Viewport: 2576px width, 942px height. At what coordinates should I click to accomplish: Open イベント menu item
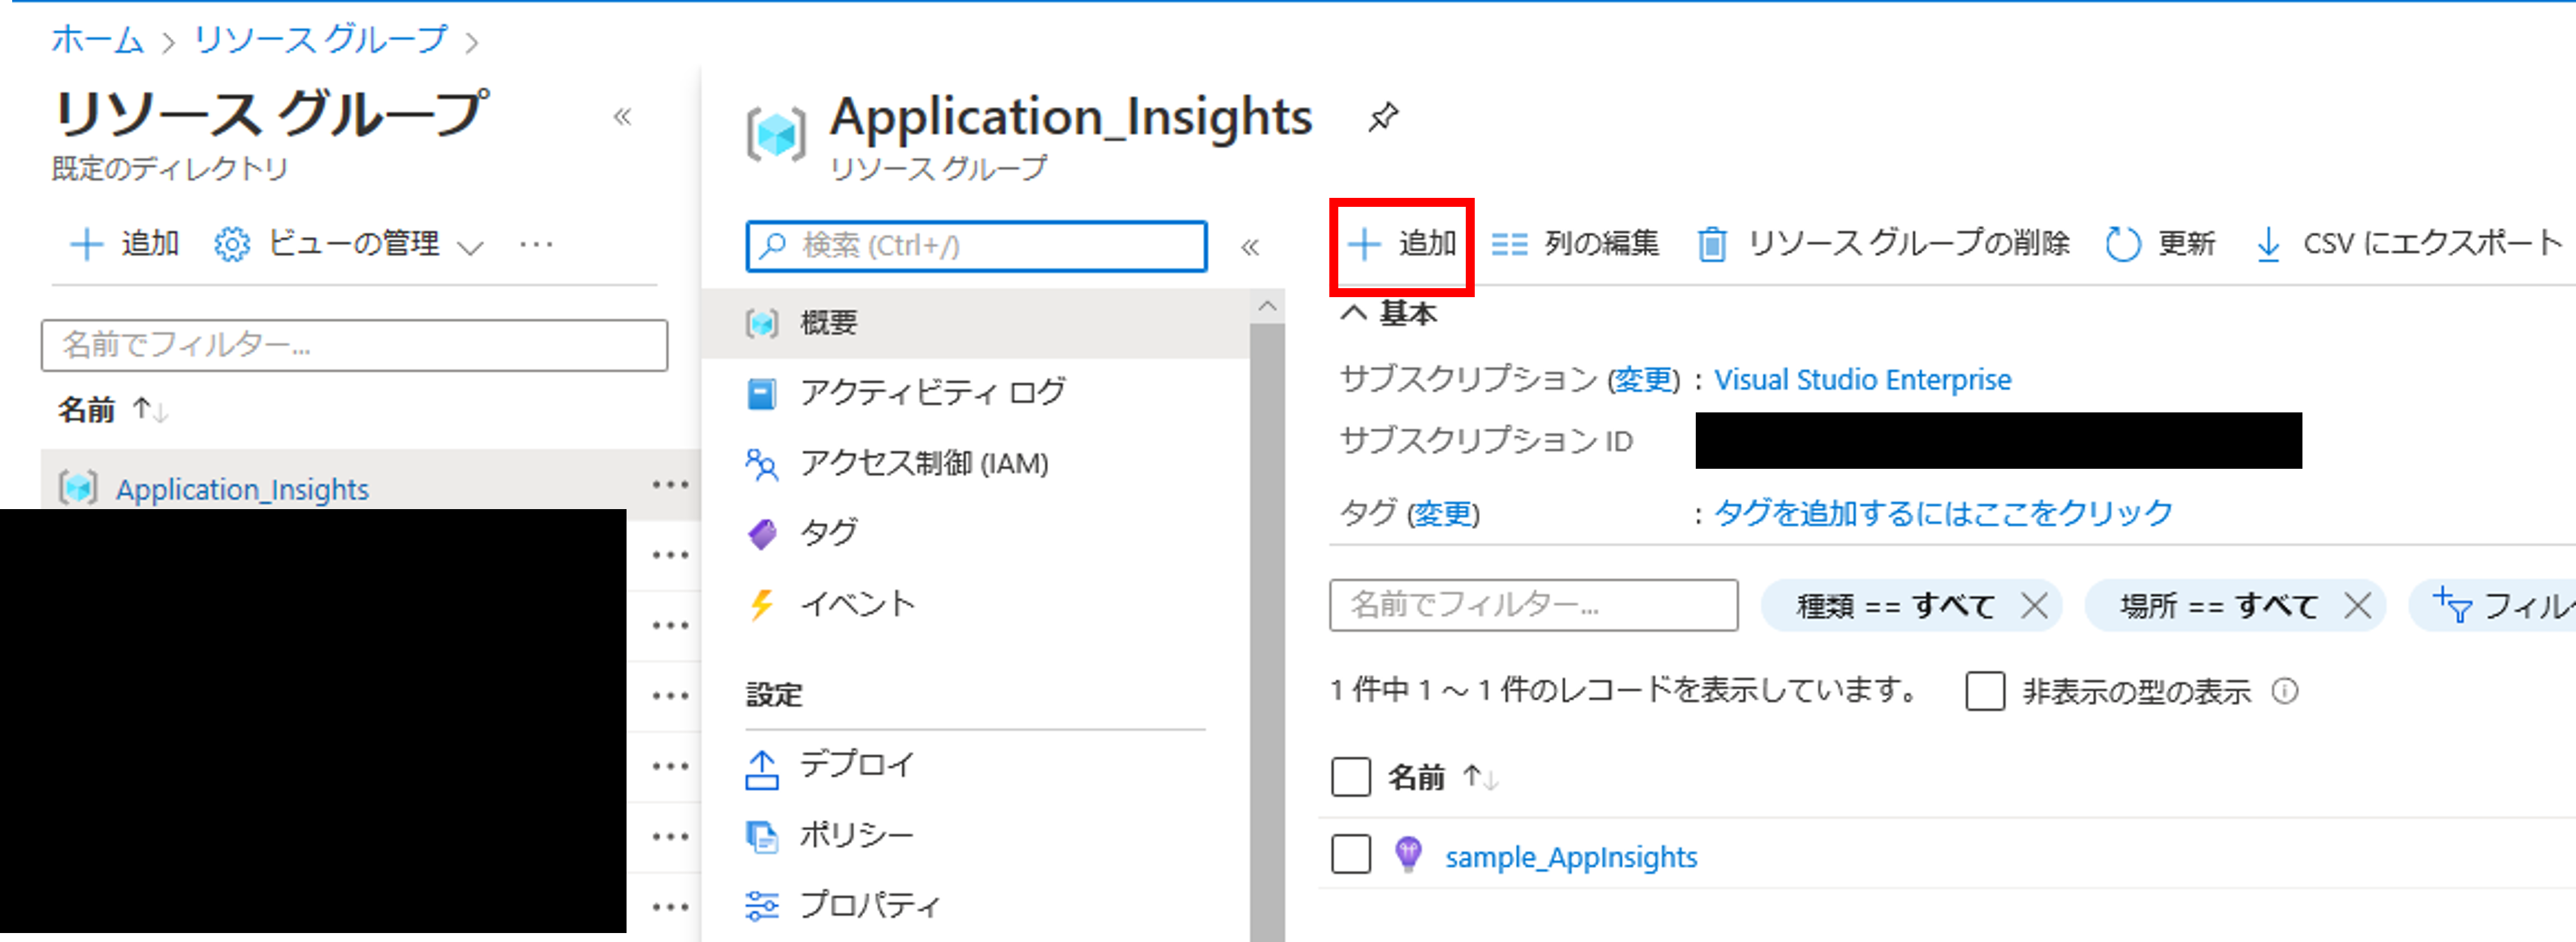[975, 604]
